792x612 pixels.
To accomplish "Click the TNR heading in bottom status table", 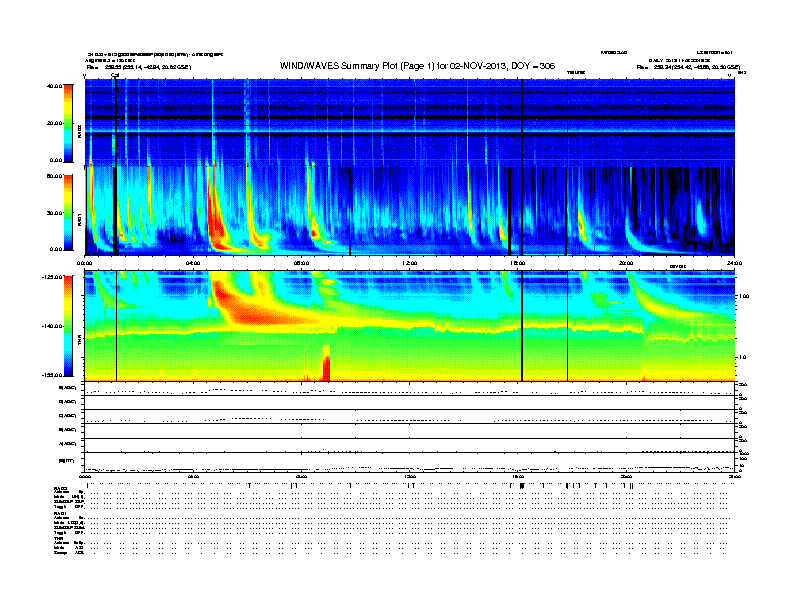I will 58,538.
